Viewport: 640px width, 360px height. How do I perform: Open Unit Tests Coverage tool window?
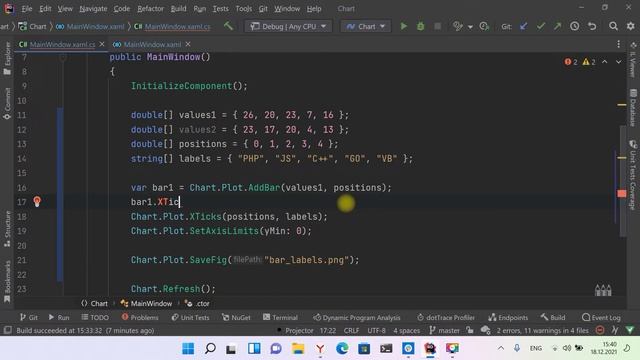point(633,175)
